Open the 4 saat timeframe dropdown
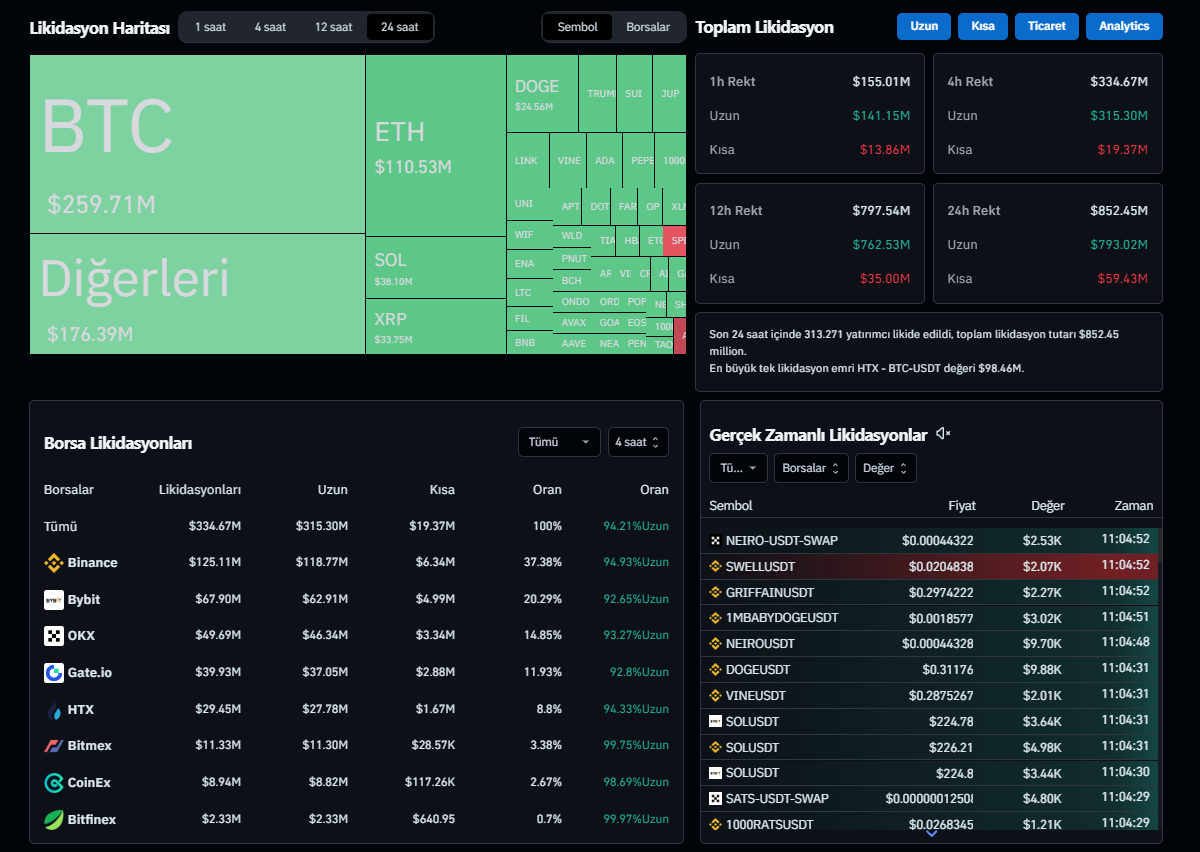 [637, 442]
